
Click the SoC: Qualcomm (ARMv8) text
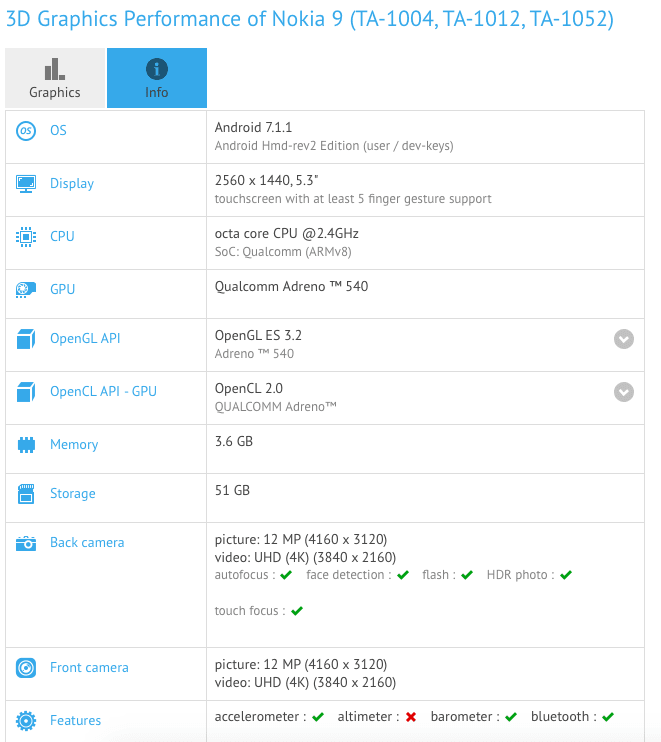point(283,252)
